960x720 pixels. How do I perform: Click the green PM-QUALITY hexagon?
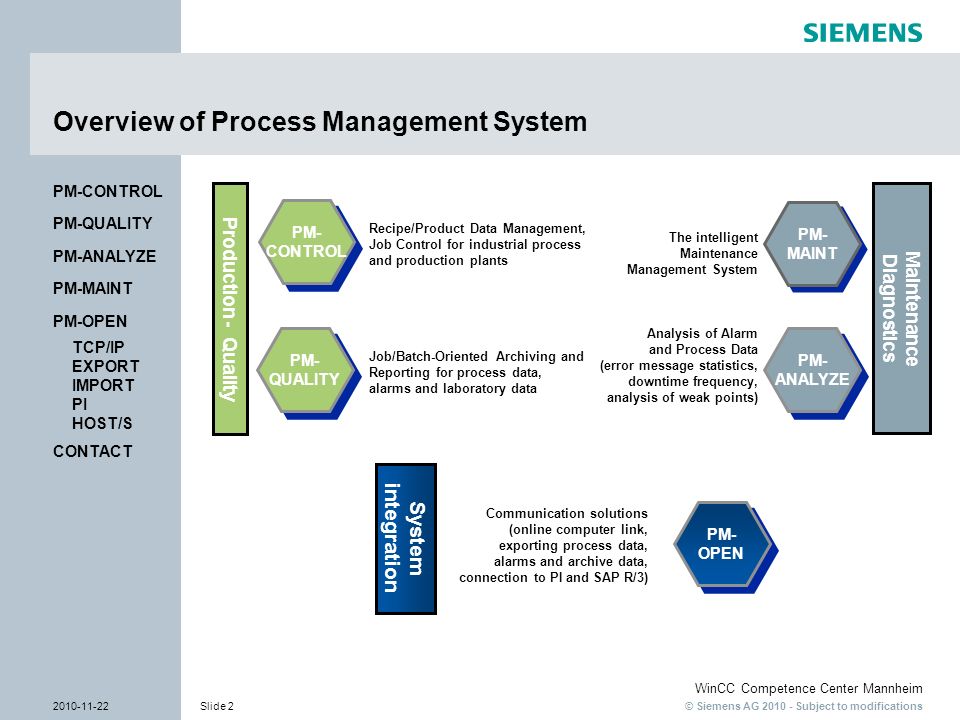point(306,370)
